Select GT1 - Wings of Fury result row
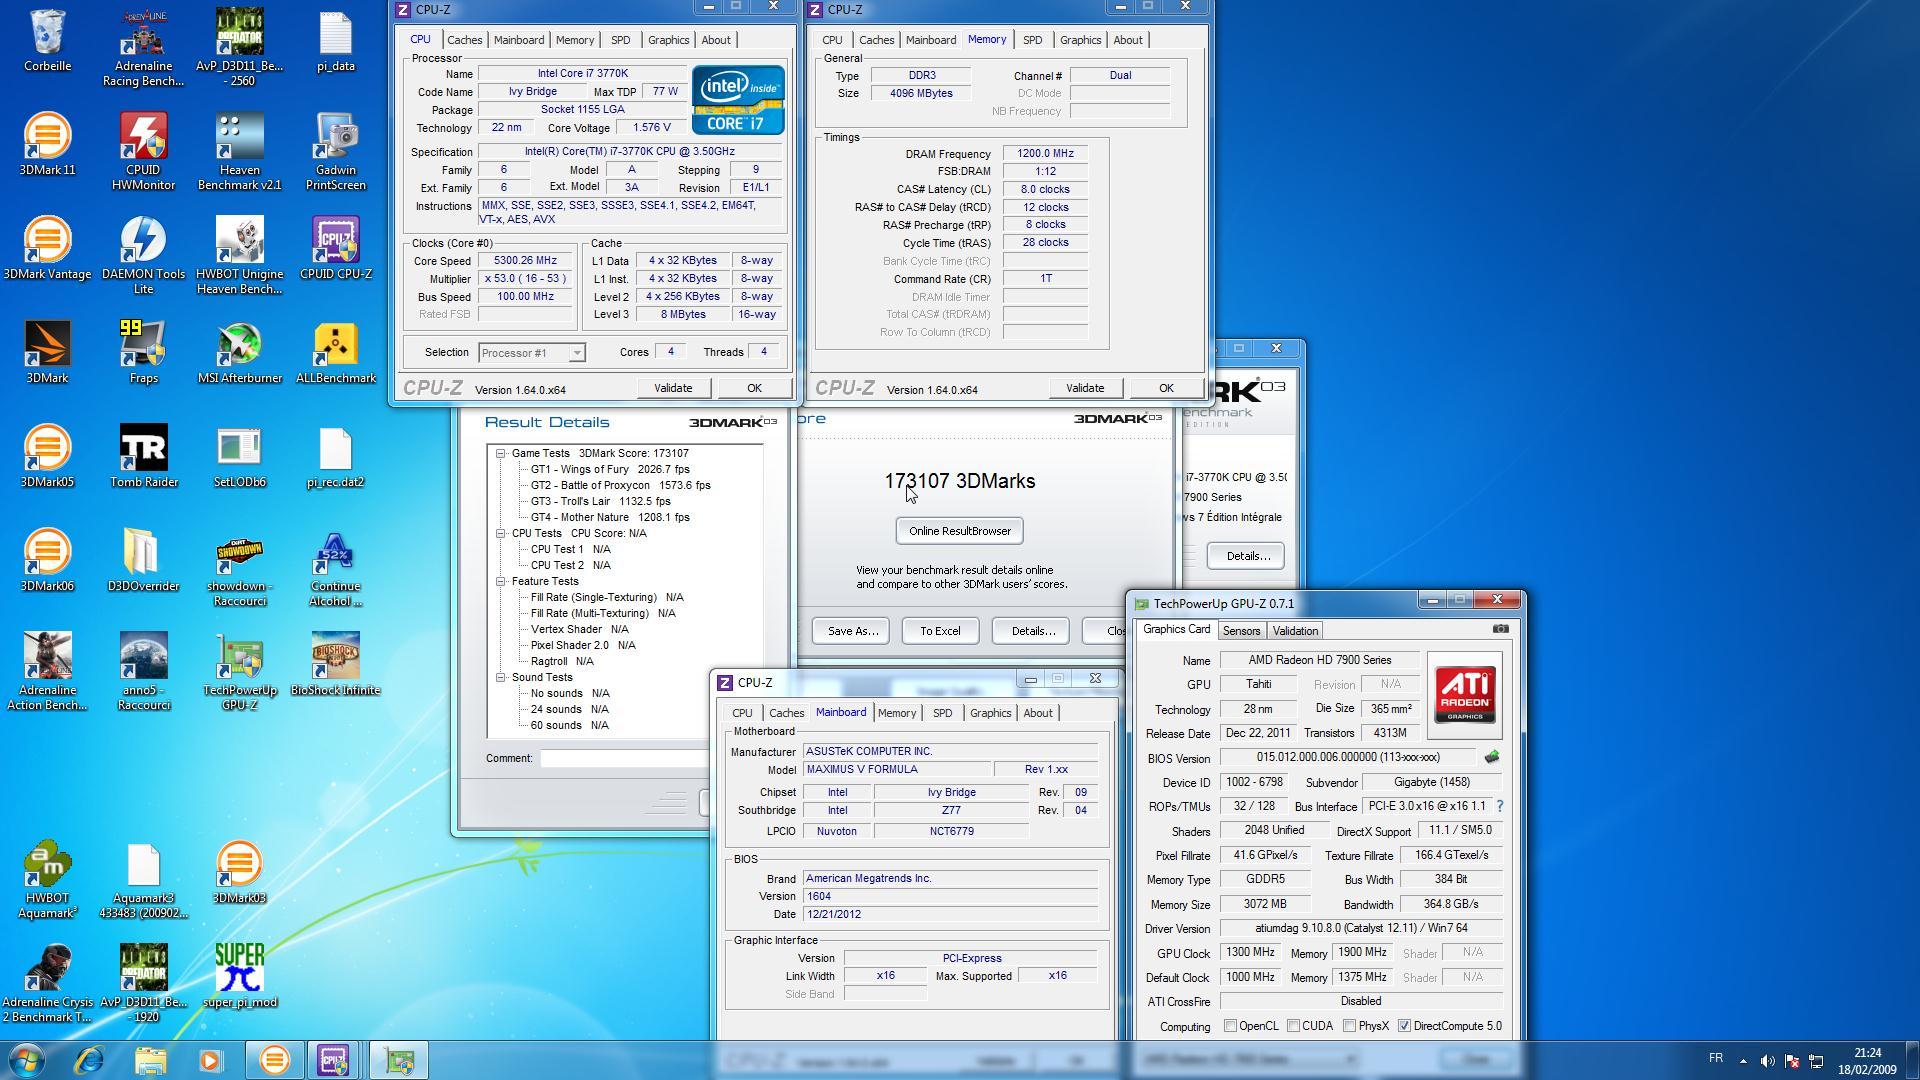1920x1080 pixels. click(x=610, y=470)
